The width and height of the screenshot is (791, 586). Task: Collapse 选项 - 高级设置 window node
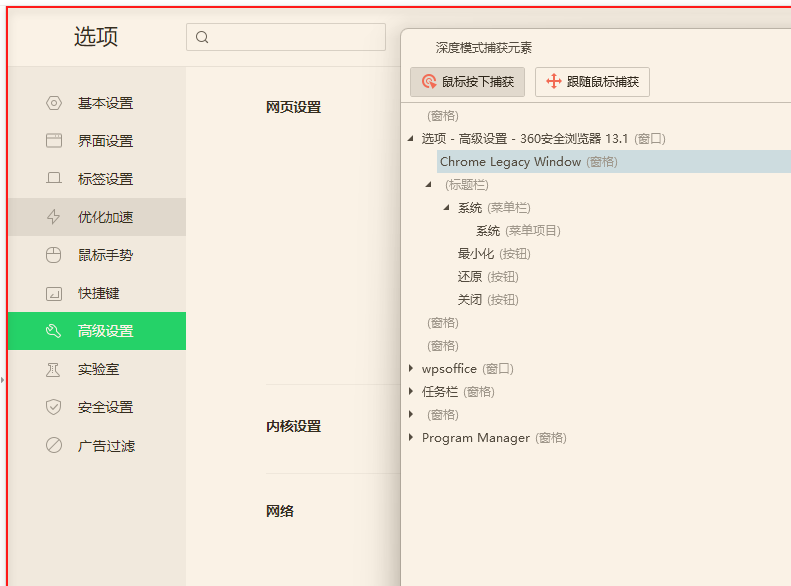point(411,138)
